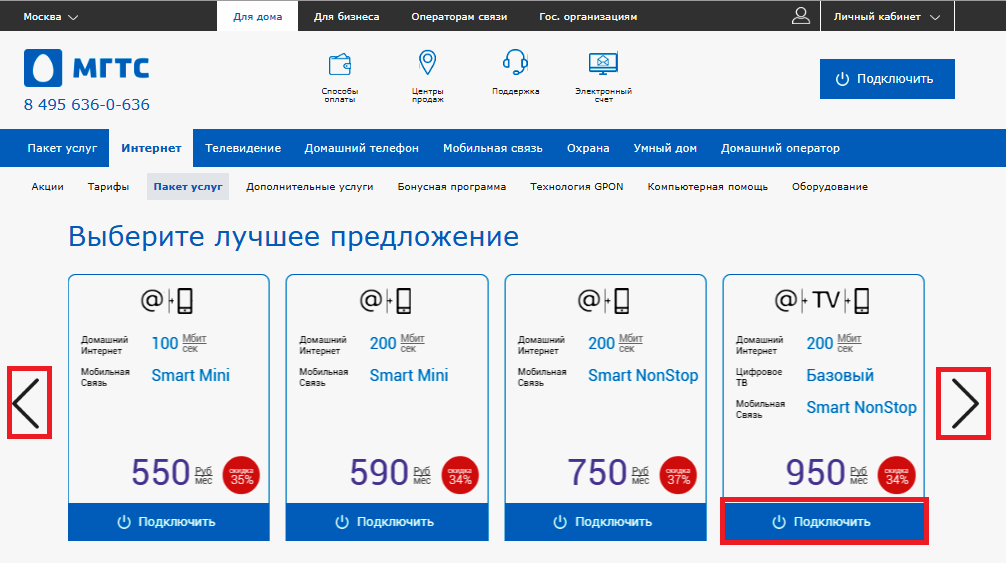
Task: Open the Домашний телефон menu item
Action: (362, 148)
